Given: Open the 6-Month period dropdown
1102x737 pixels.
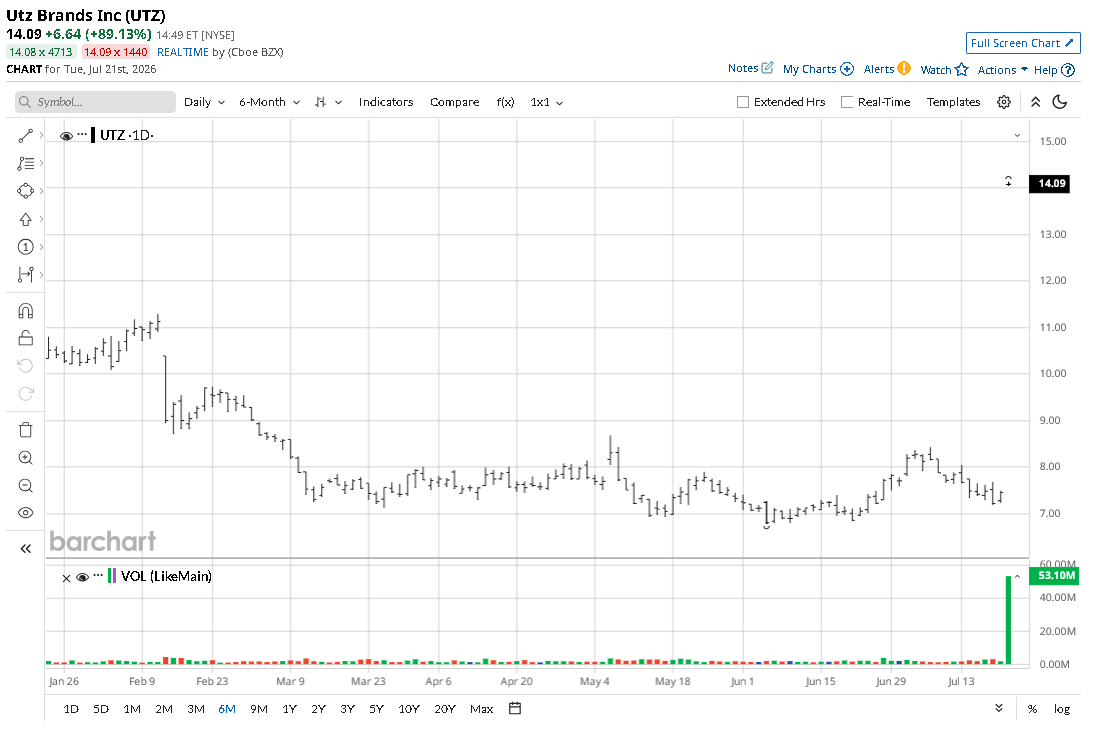Looking at the screenshot, I should pos(269,102).
